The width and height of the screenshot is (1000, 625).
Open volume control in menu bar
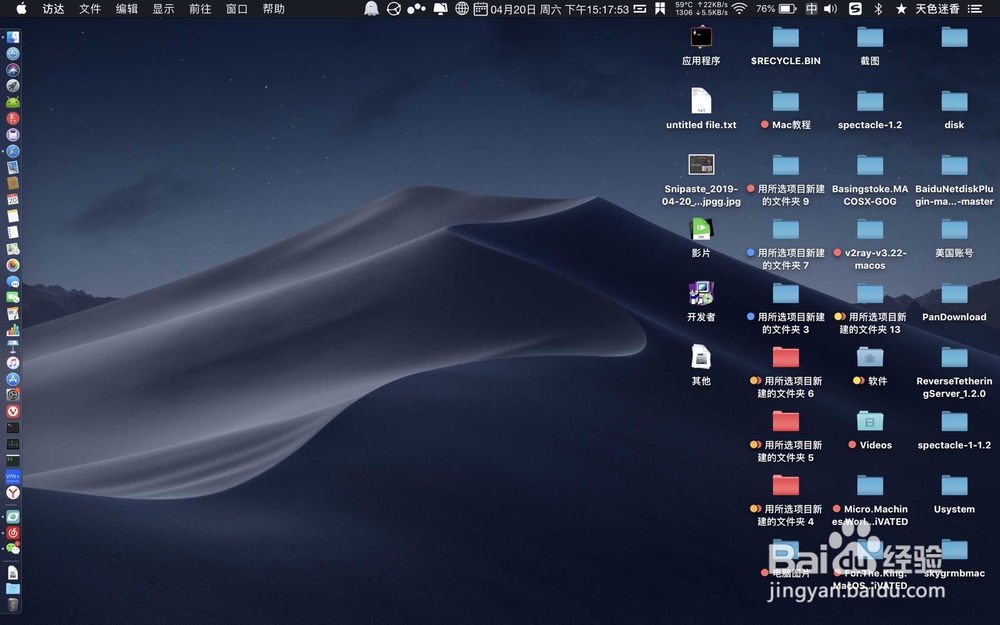click(x=830, y=9)
